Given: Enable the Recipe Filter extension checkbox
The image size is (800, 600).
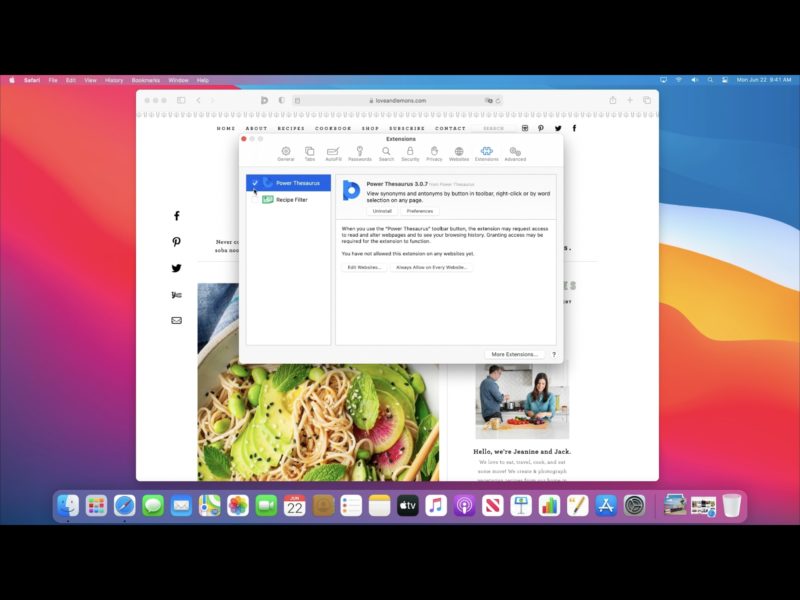Looking at the screenshot, I should (x=255, y=199).
